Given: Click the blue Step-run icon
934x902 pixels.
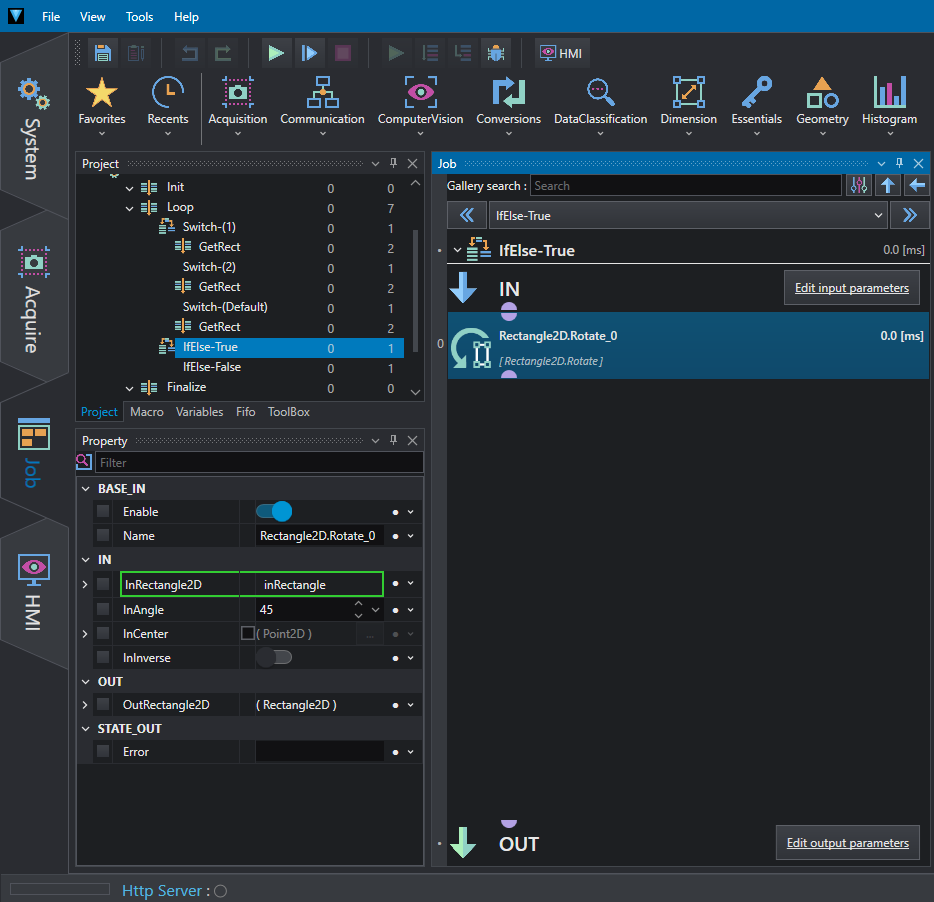Looking at the screenshot, I should [309, 53].
